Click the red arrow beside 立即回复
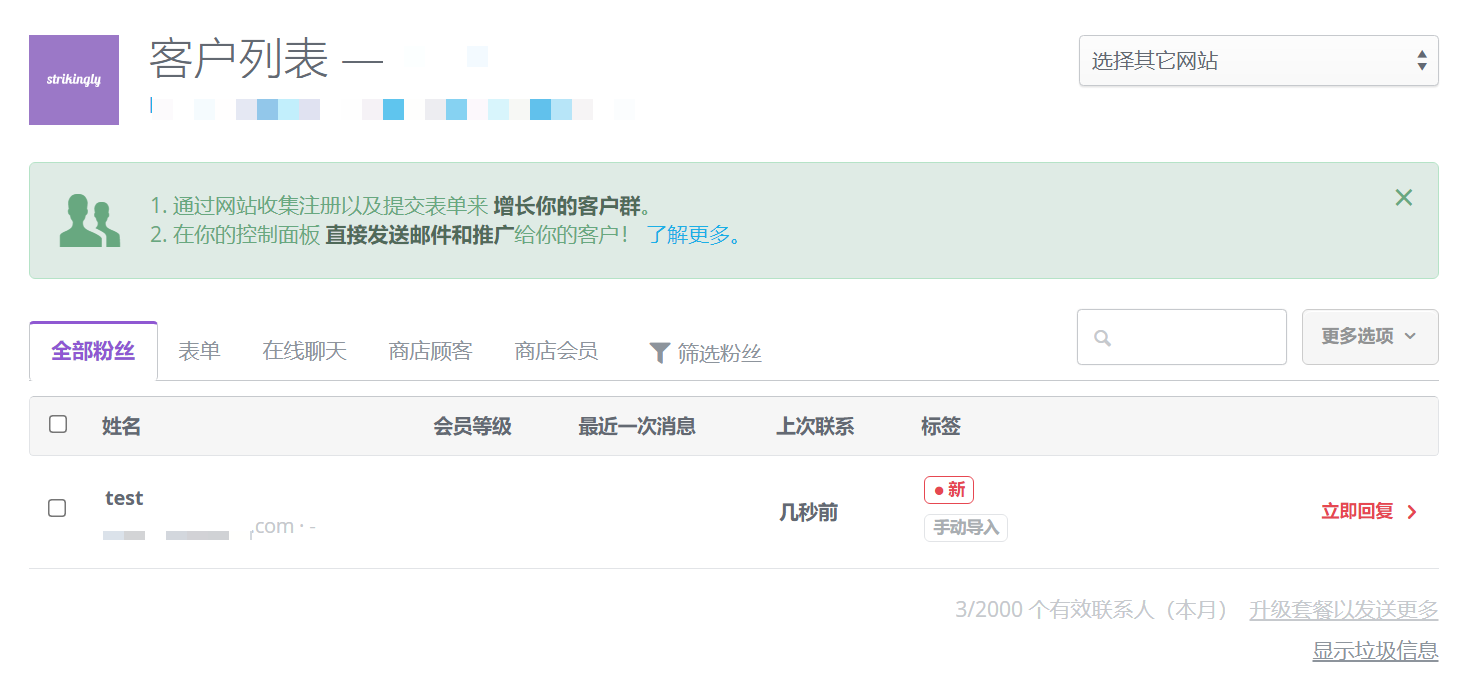Image resolution: width=1480 pixels, height=691 pixels. 1412,512
